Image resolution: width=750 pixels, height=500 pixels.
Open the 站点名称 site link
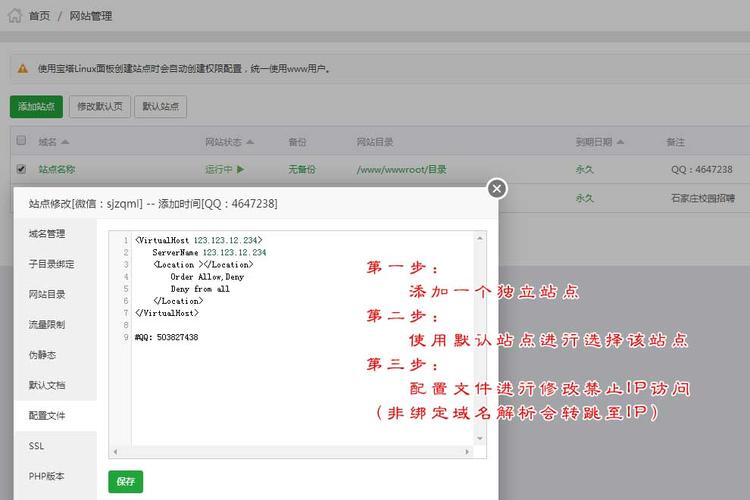57,169
